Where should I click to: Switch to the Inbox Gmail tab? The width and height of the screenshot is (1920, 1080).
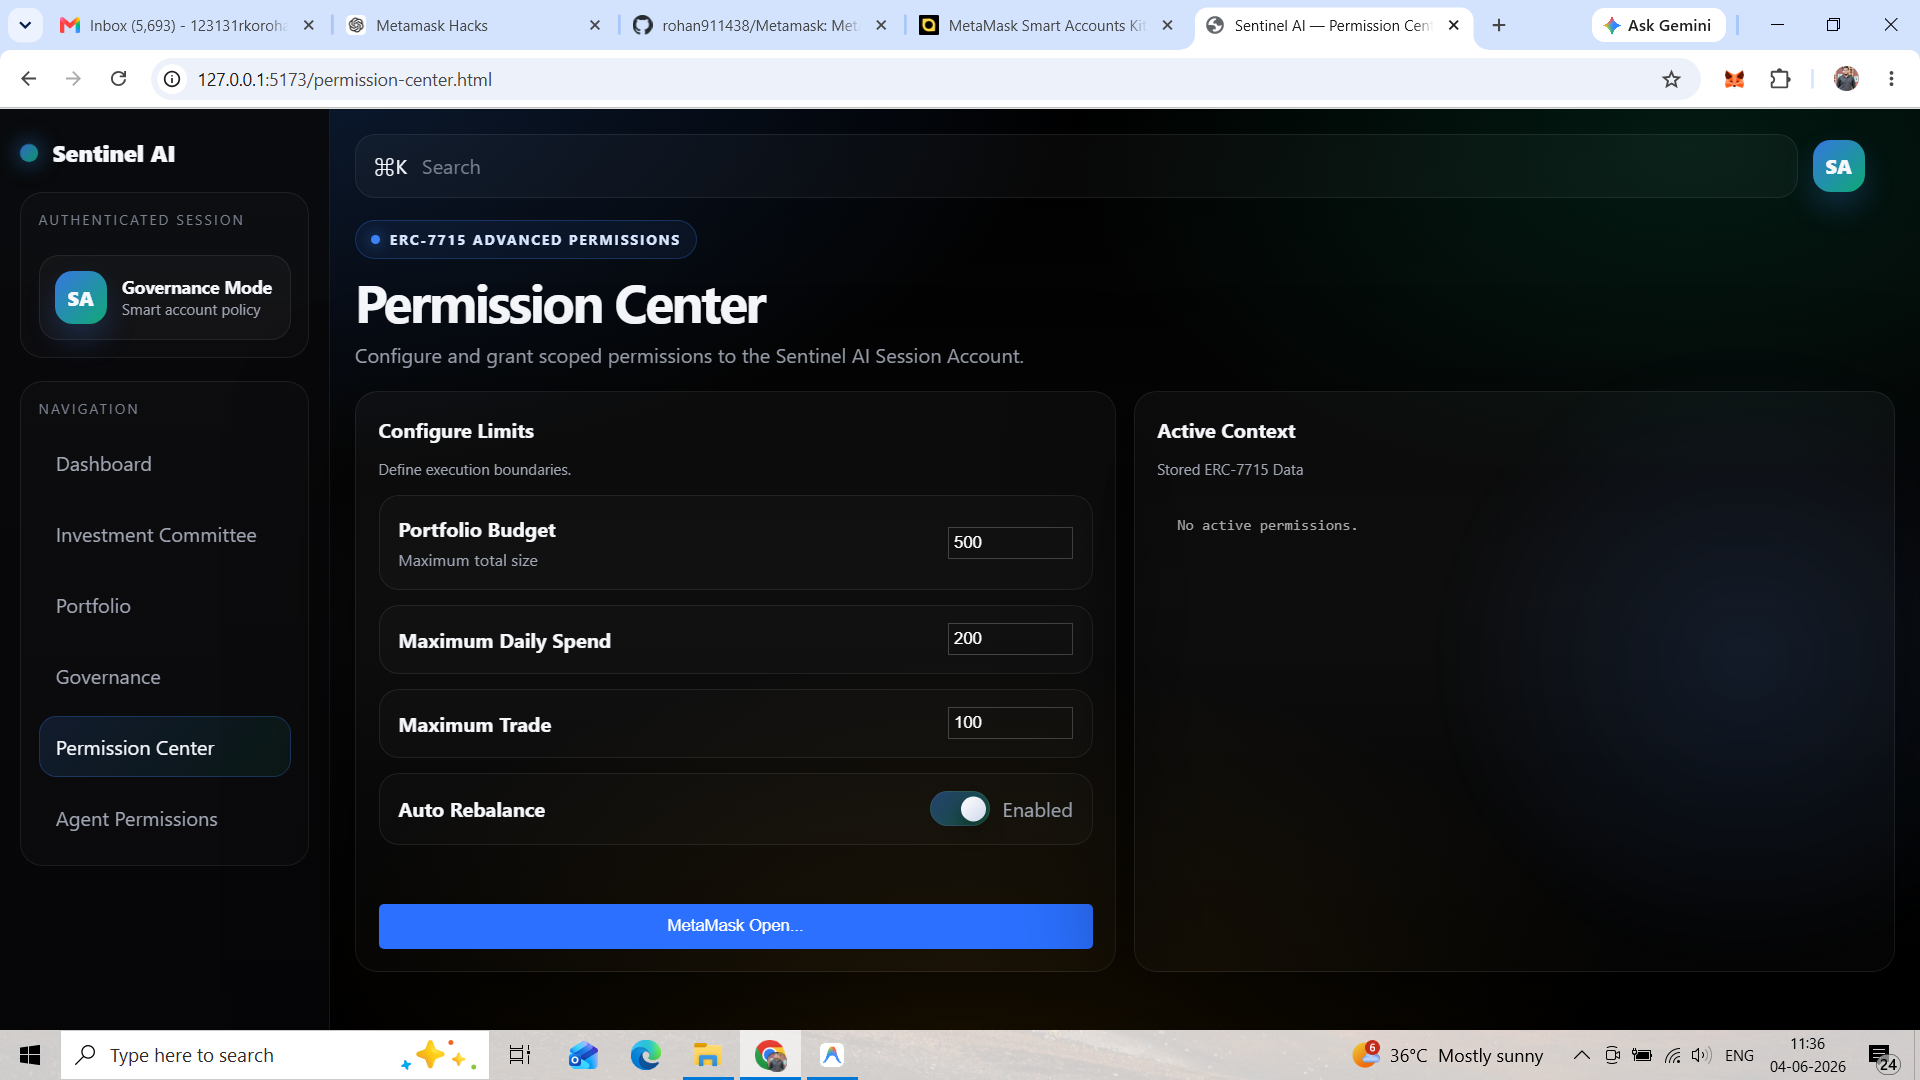point(187,25)
